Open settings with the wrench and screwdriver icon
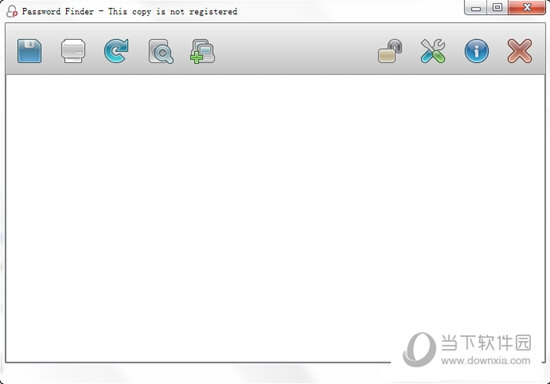This screenshot has width=550, height=384. (x=433, y=51)
